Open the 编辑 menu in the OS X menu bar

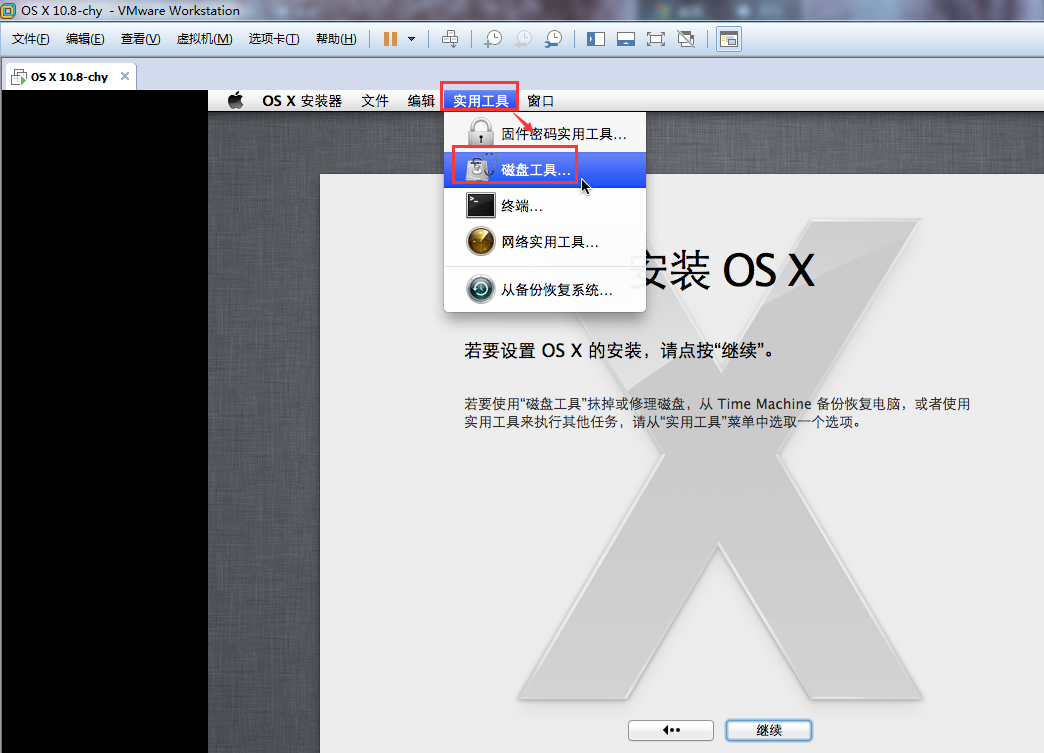point(421,101)
